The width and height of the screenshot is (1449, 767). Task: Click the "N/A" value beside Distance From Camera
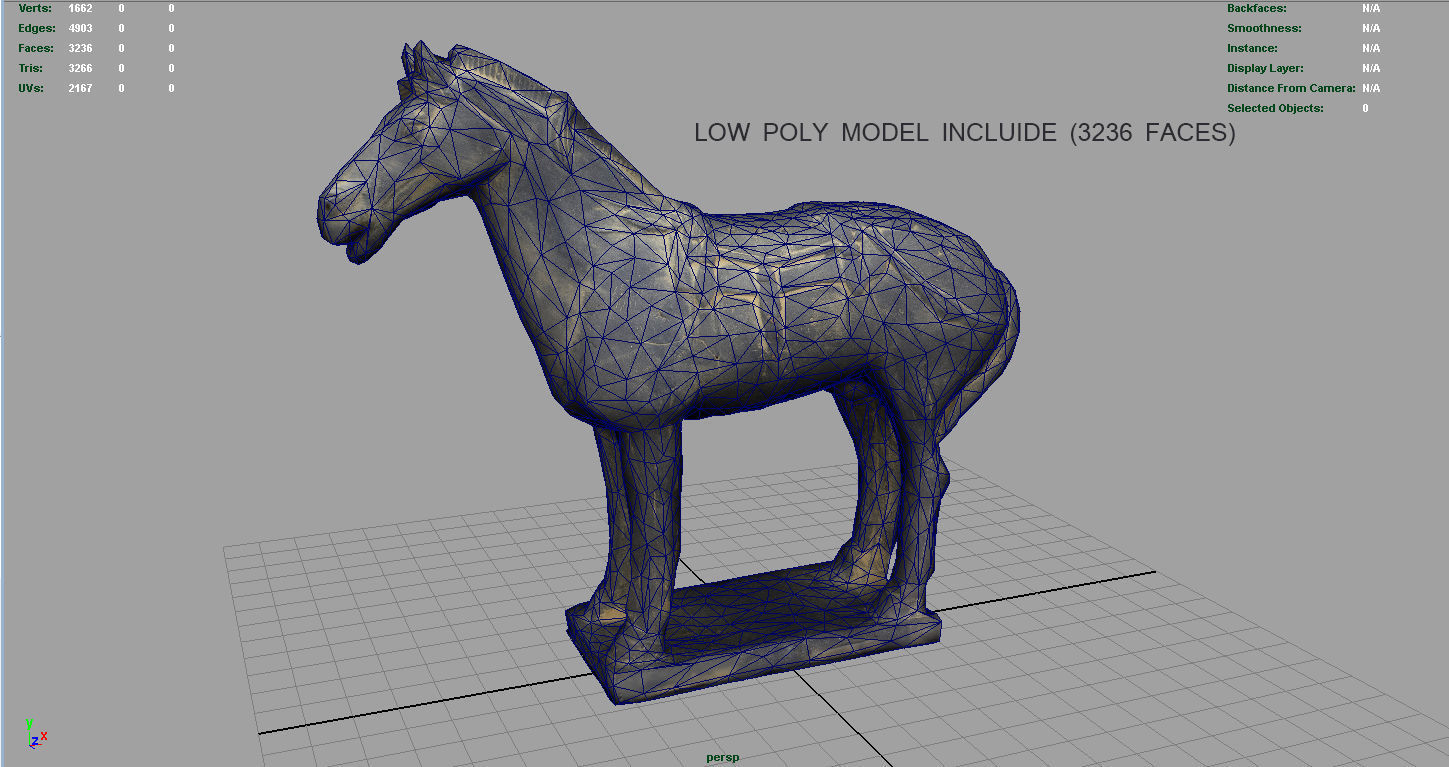[x=1371, y=88]
